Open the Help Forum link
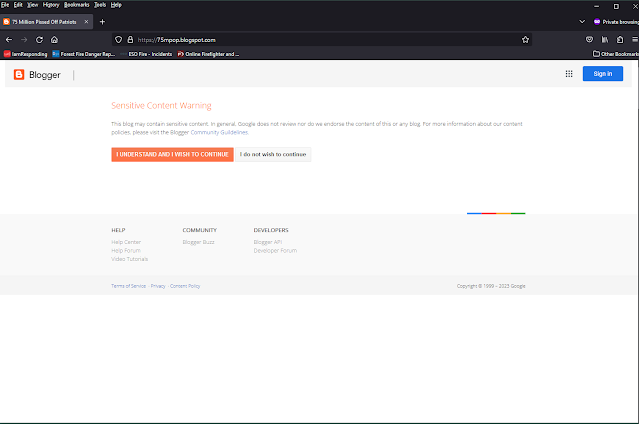The width and height of the screenshot is (639, 424). (126, 251)
